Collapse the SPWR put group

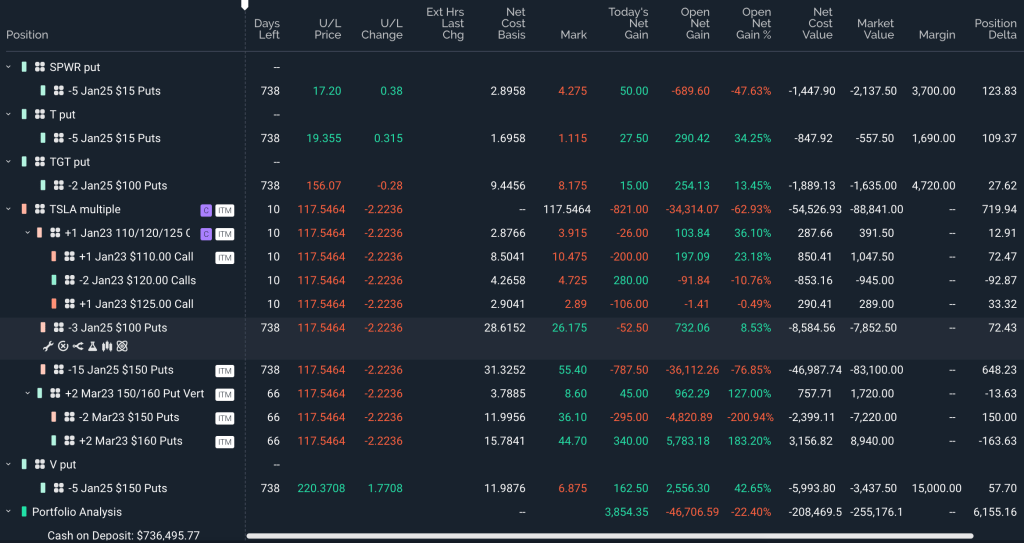(9, 67)
